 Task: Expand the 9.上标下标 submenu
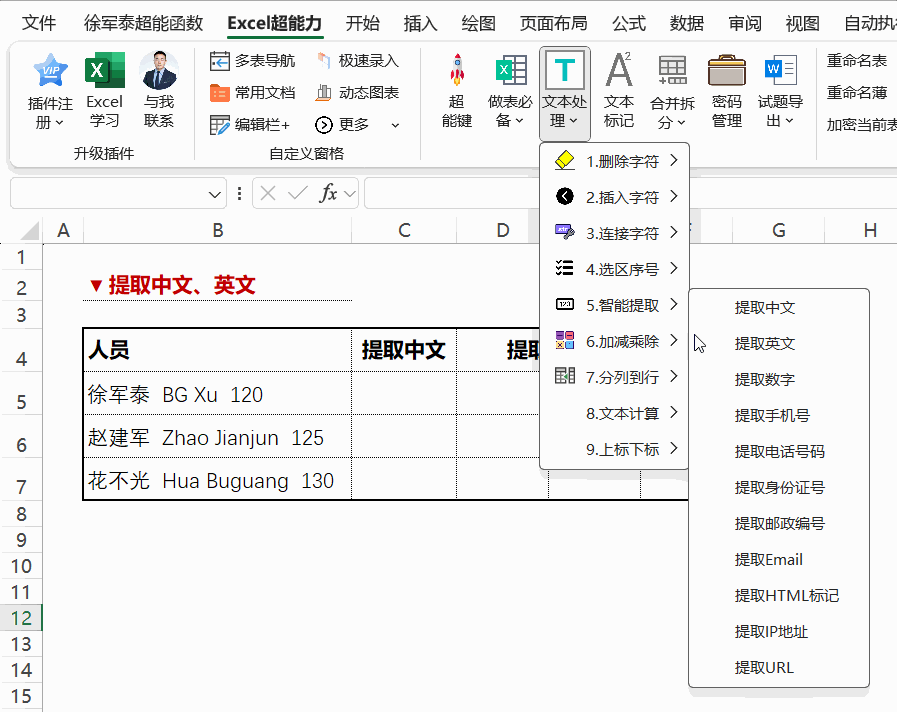point(674,448)
